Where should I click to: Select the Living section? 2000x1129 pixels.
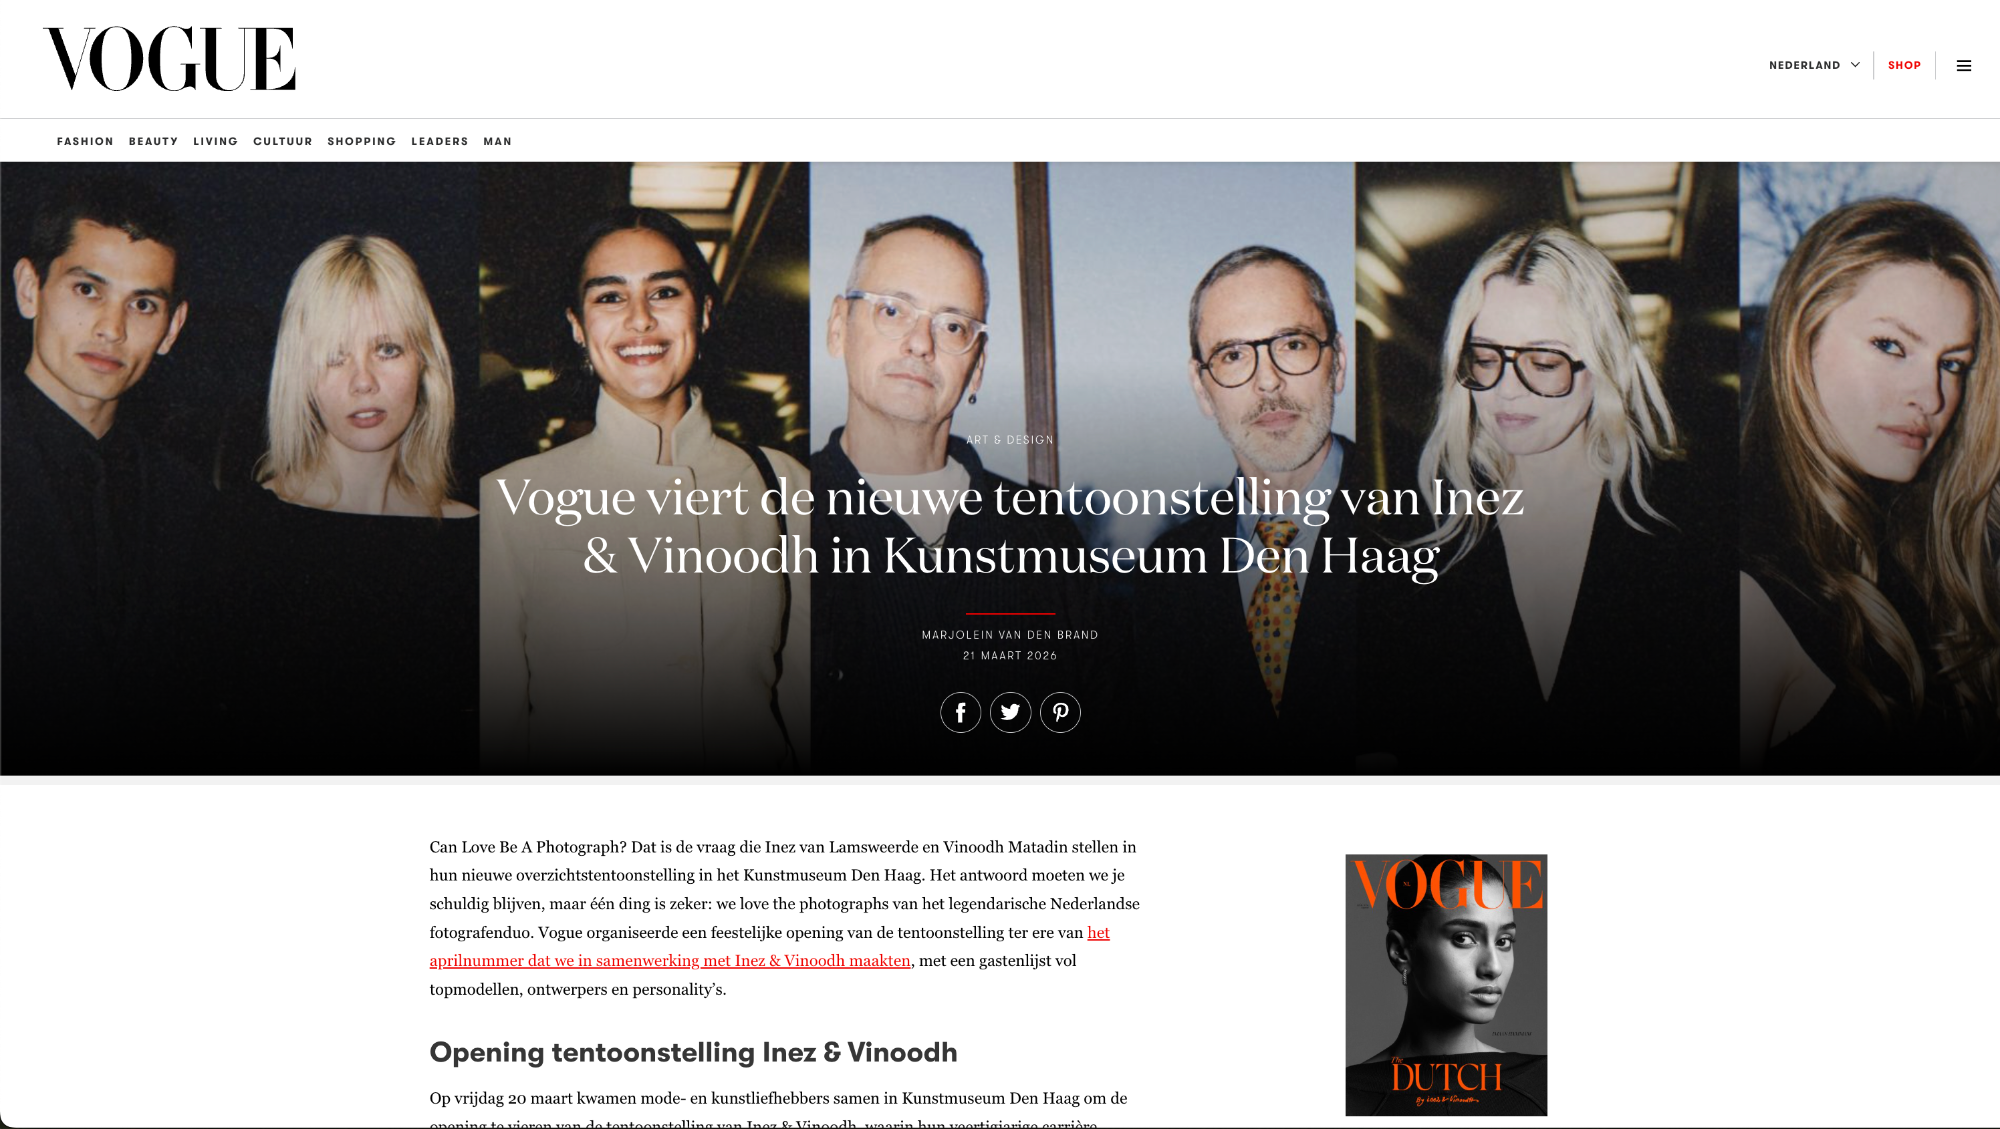pos(215,141)
